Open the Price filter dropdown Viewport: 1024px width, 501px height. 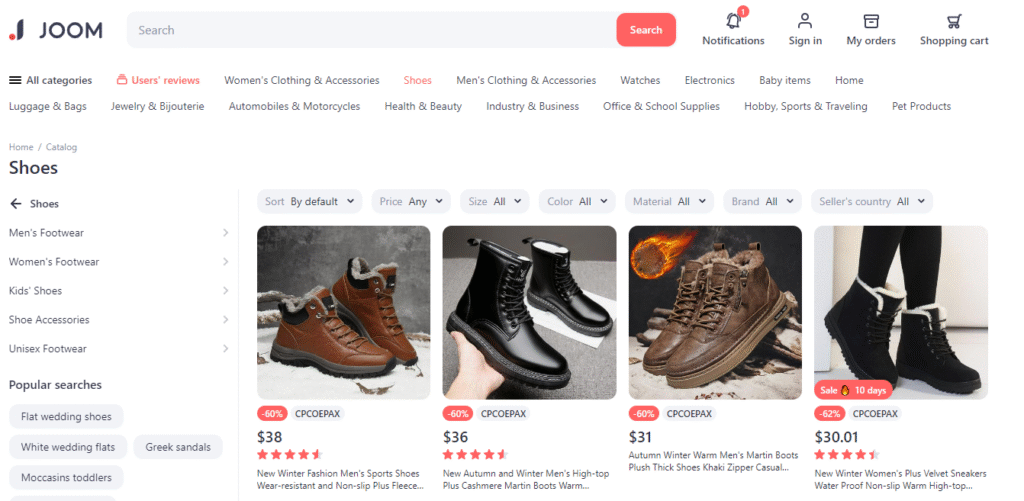click(x=411, y=201)
